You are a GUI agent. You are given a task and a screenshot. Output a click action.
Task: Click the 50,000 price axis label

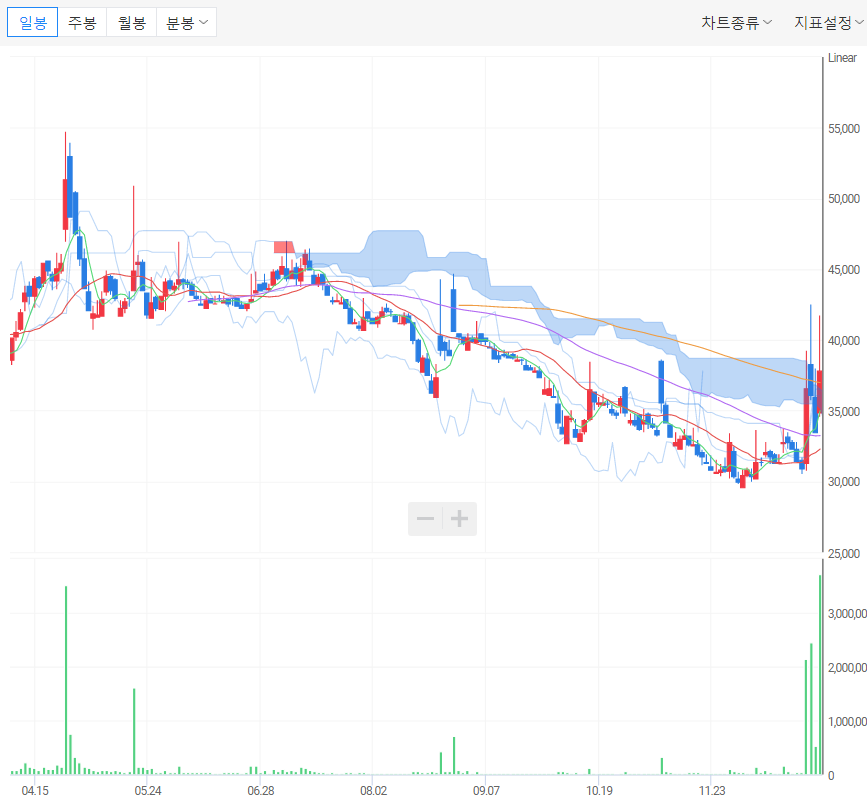coord(844,199)
